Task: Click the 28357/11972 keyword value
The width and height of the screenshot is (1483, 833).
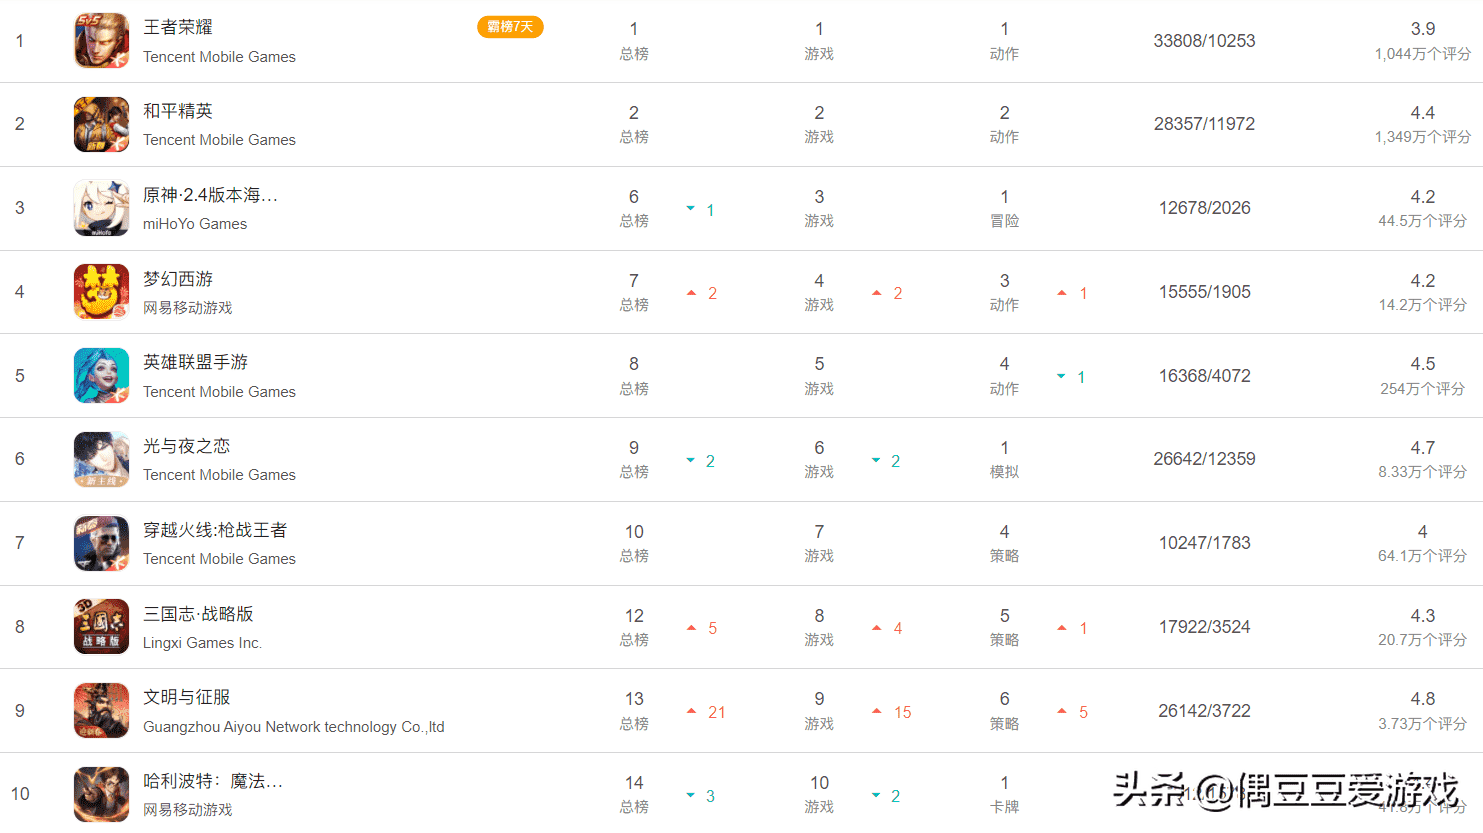Action: pyautogui.click(x=1204, y=124)
